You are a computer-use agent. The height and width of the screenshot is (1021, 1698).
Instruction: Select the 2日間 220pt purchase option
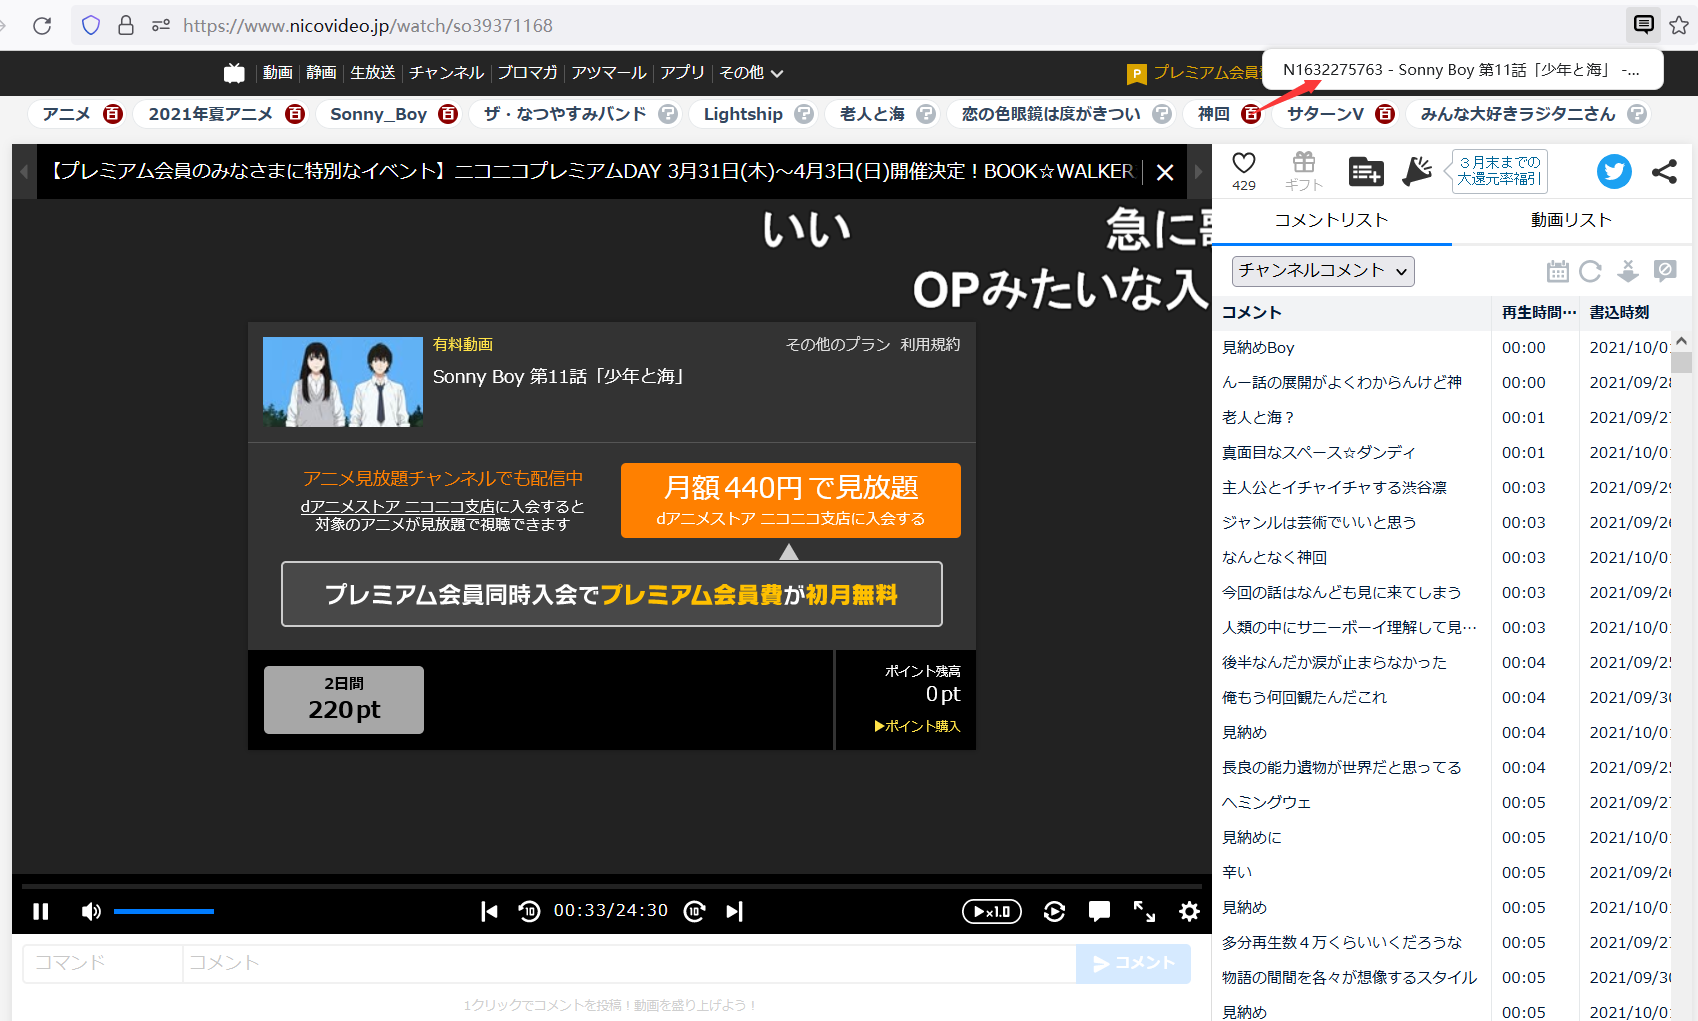click(x=344, y=700)
